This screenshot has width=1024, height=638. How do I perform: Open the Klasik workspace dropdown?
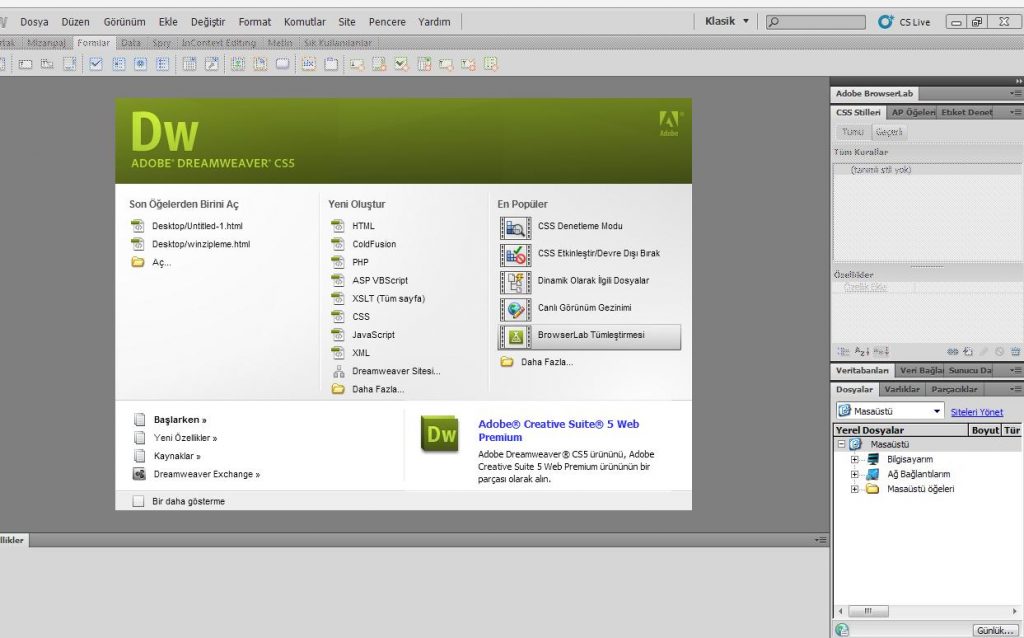[x=745, y=21]
